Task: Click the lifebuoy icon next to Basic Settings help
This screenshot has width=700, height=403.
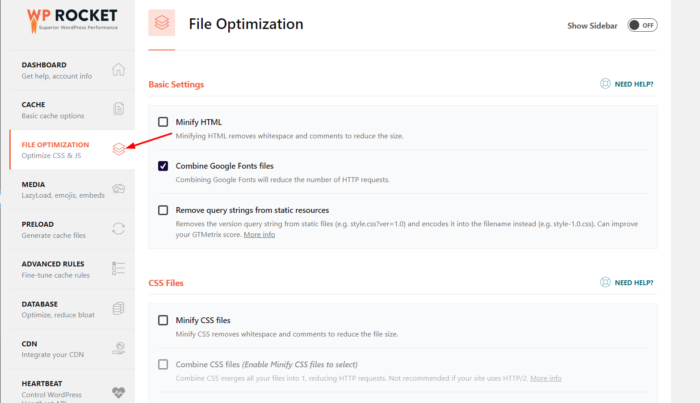Action: click(x=605, y=84)
